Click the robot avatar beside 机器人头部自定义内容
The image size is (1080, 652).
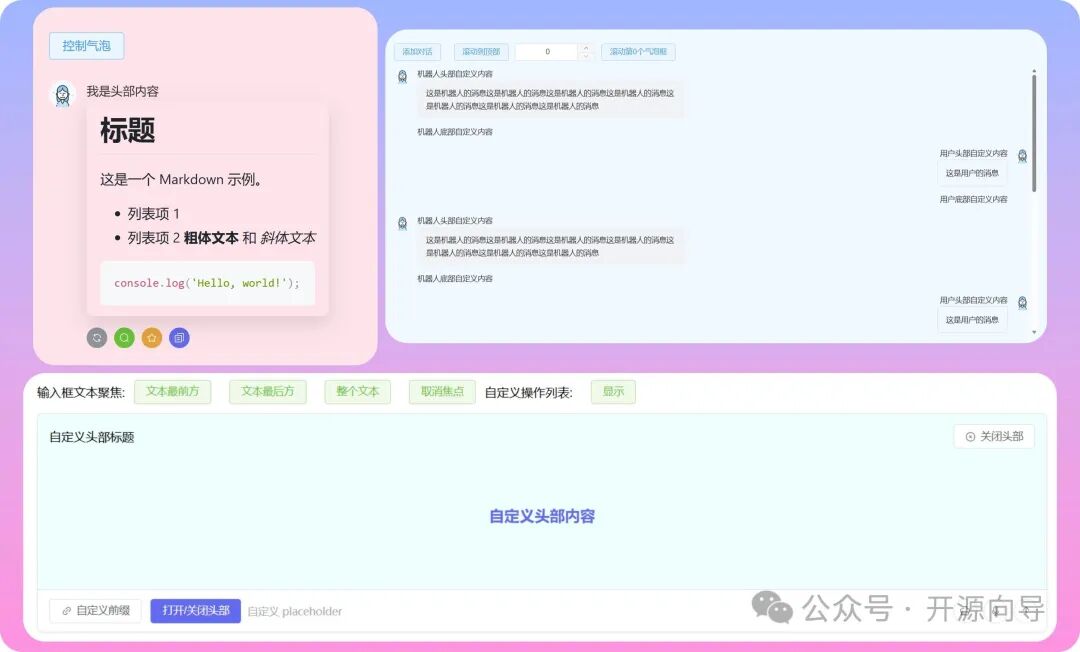tap(403, 73)
